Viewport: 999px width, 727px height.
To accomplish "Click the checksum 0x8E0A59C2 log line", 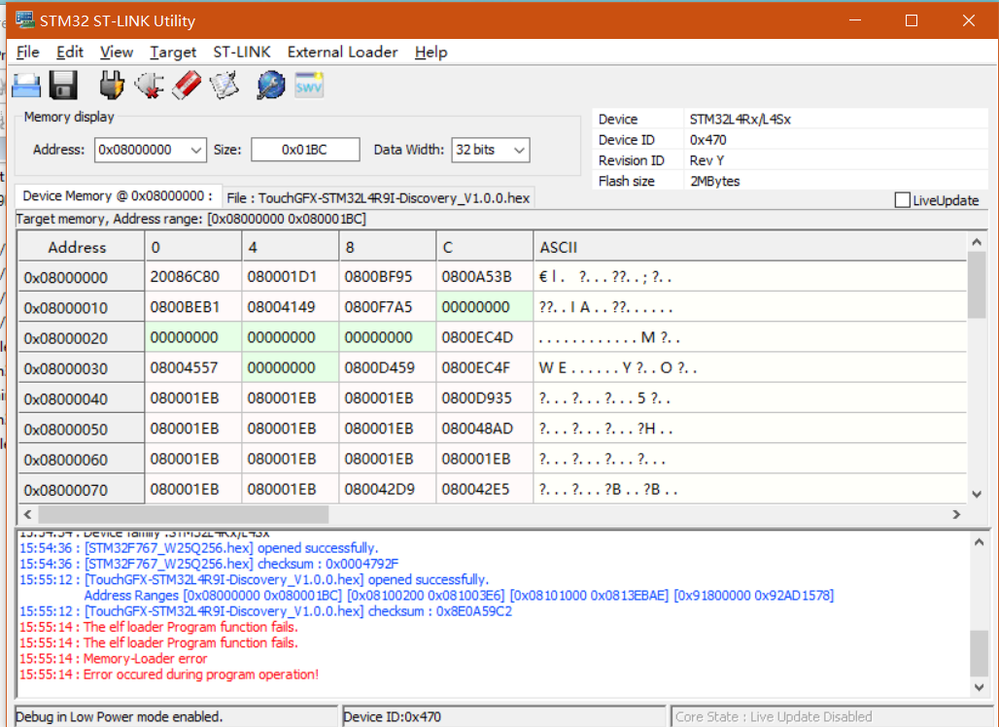I will tap(266, 612).
